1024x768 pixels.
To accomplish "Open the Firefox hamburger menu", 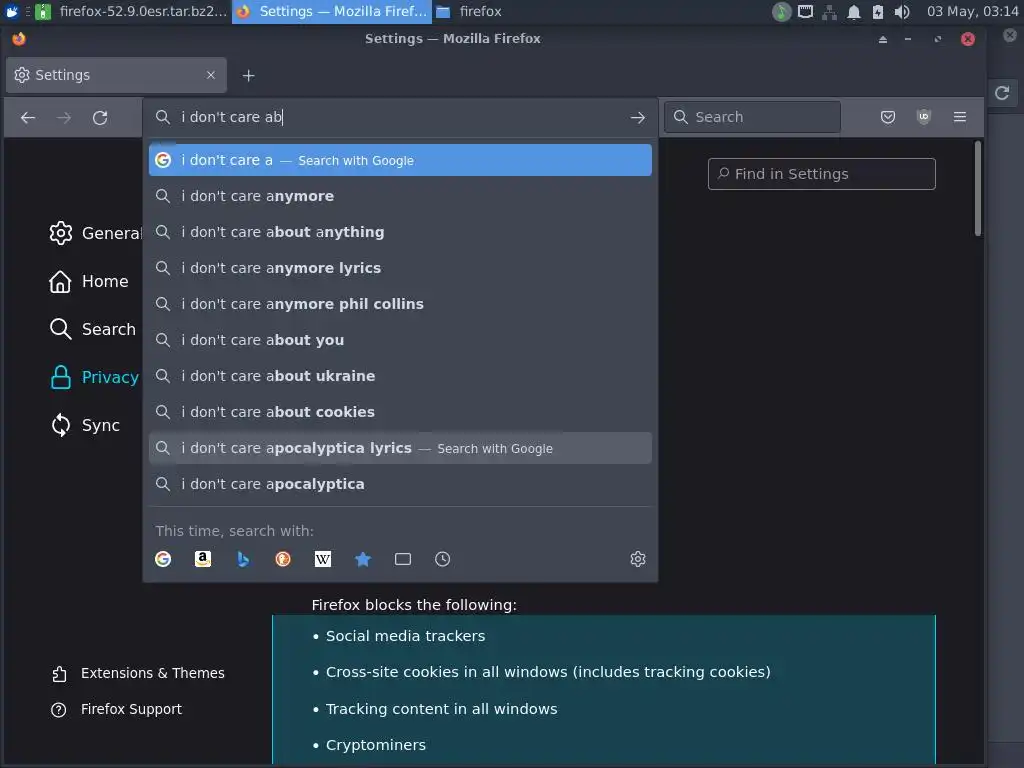I will click(x=959, y=117).
